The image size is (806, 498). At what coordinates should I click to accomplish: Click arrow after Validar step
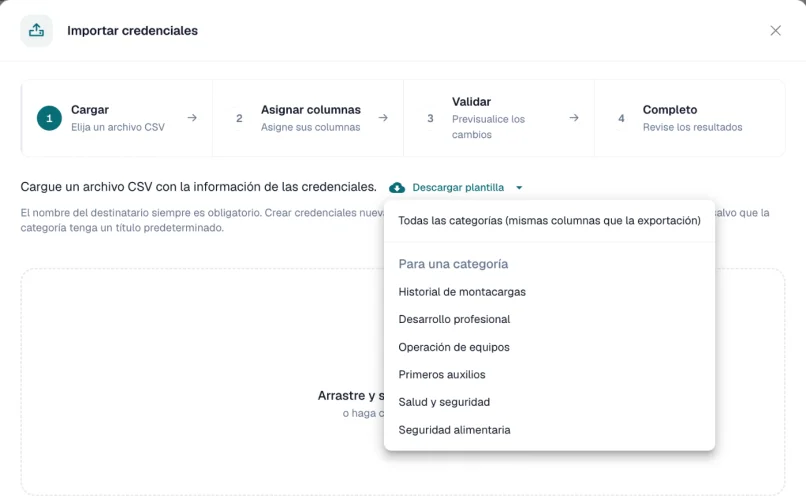(574, 118)
